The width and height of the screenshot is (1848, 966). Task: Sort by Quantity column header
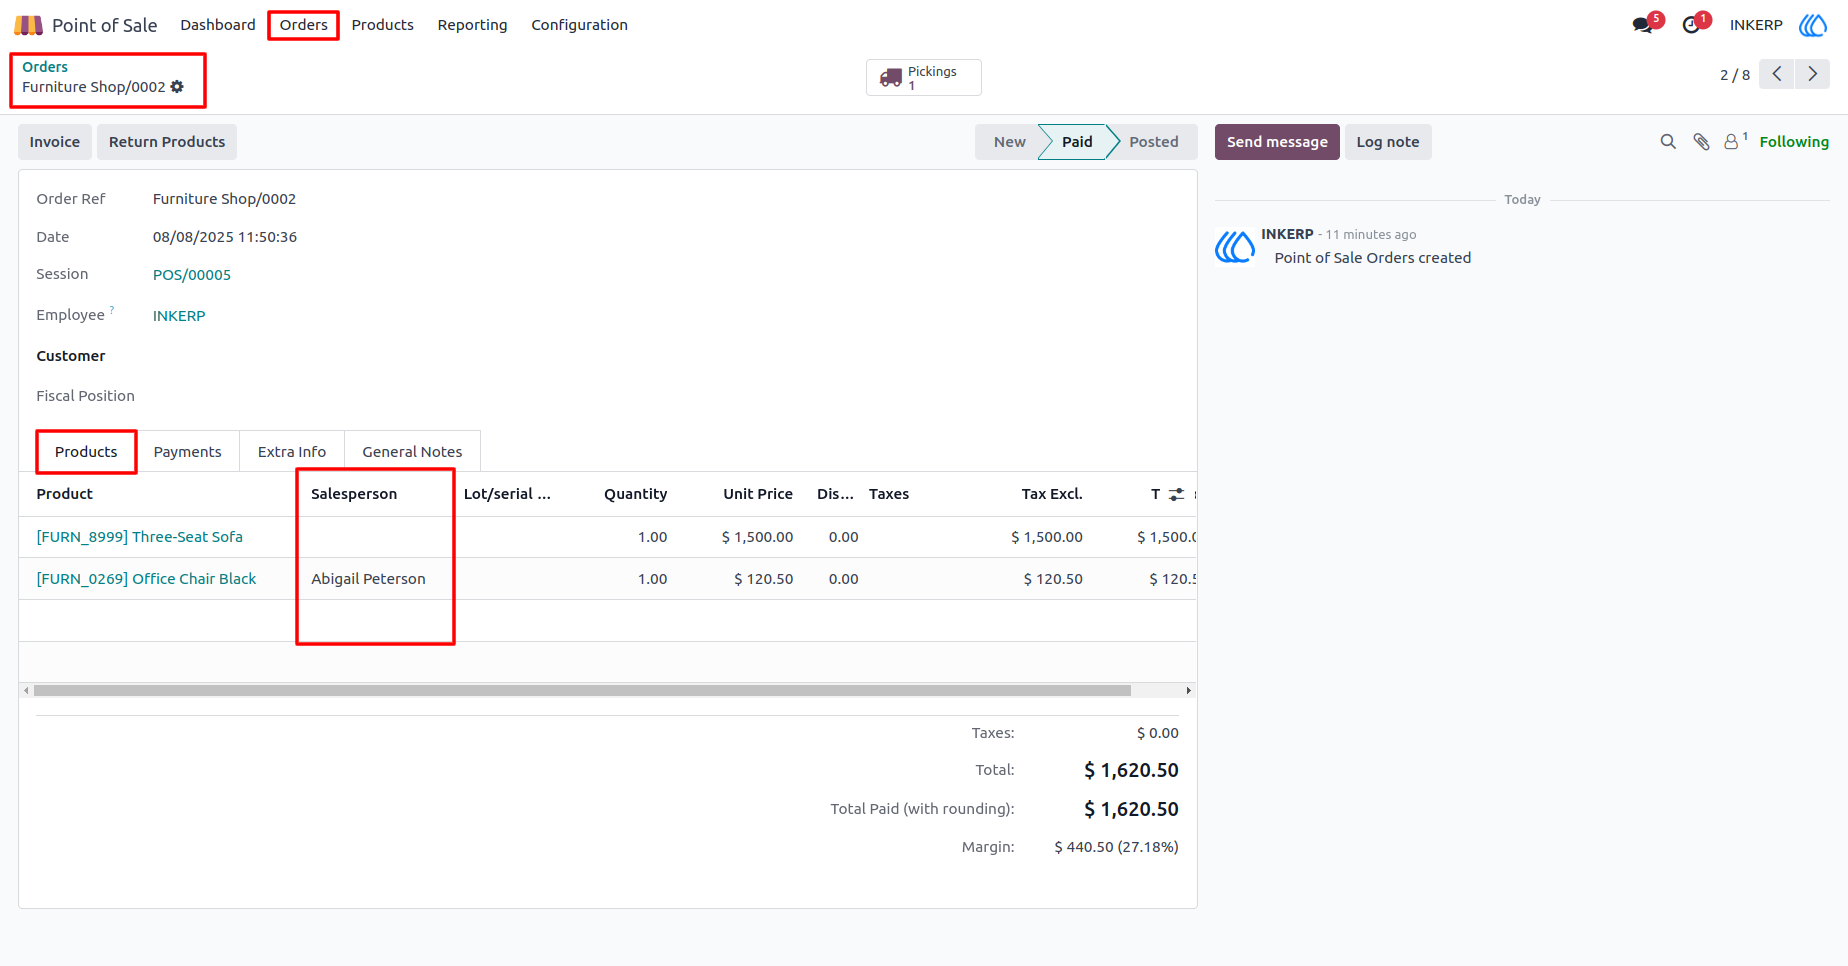click(x=635, y=494)
